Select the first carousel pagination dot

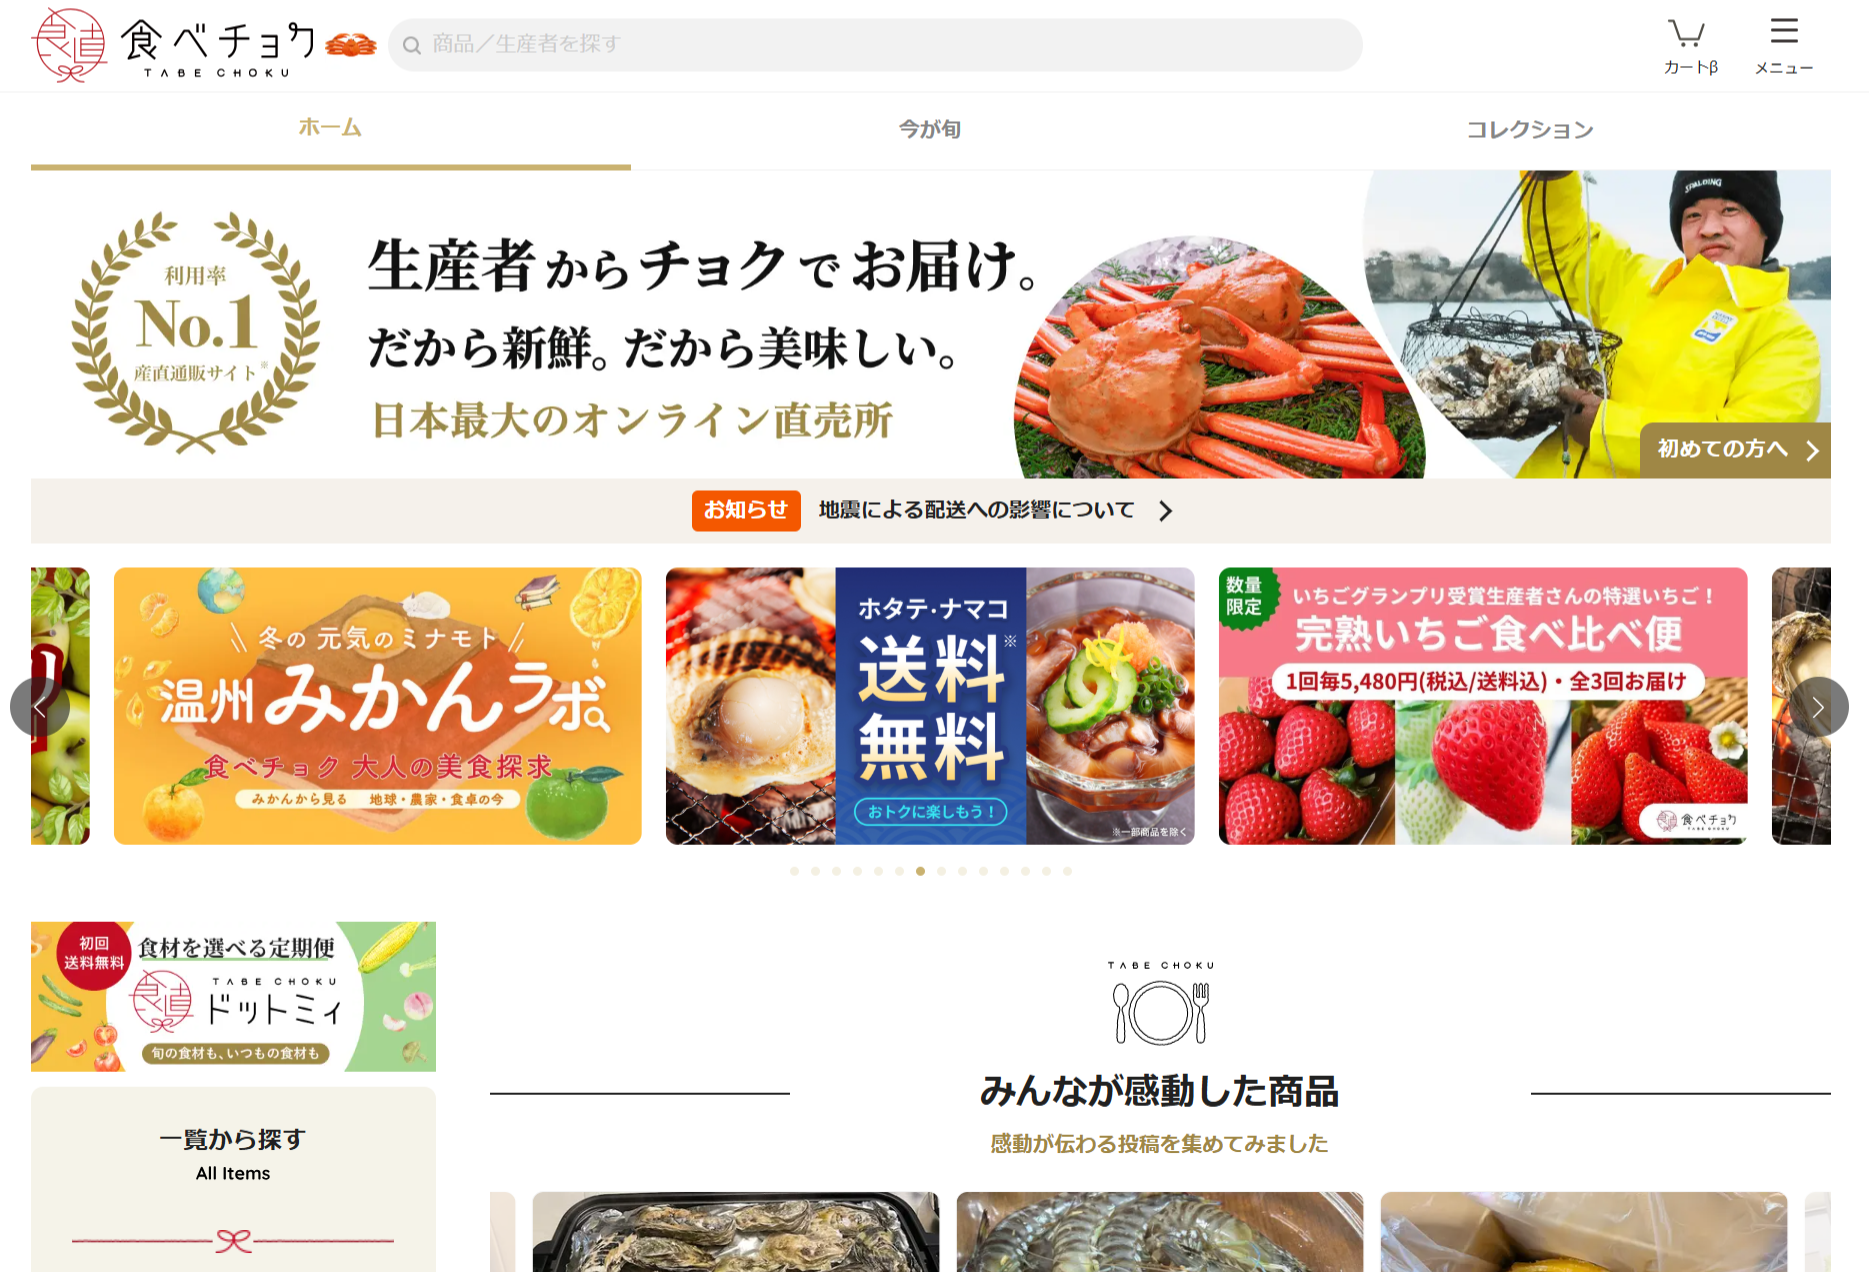(794, 871)
